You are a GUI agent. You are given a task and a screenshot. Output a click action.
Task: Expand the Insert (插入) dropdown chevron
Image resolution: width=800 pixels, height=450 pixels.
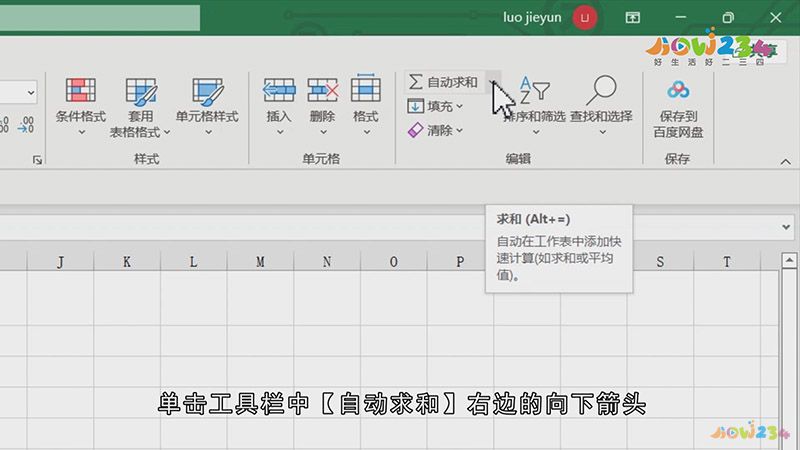(280, 132)
